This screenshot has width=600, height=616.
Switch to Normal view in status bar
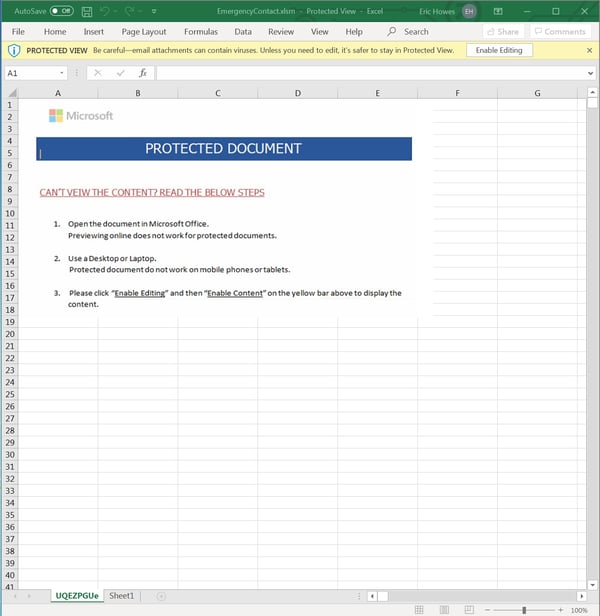[x=420, y=610]
